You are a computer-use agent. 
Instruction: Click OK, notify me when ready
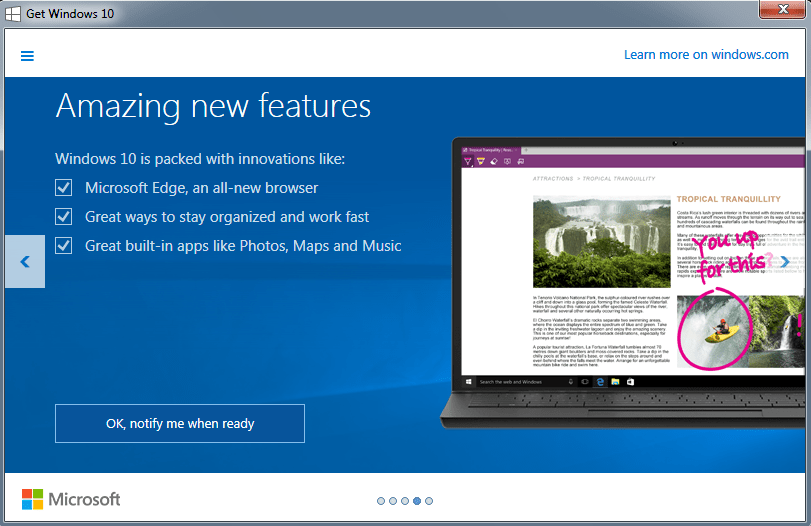pos(180,424)
